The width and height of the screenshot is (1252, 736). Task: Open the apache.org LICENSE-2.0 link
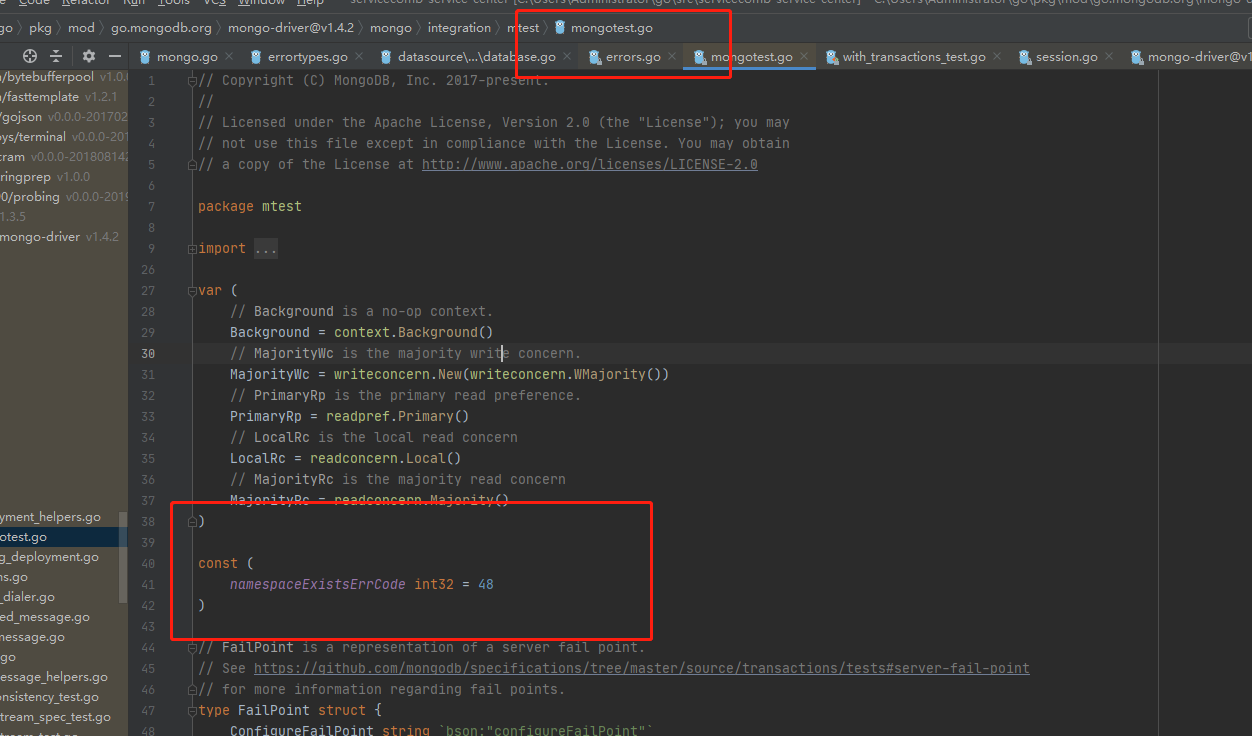click(589, 164)
